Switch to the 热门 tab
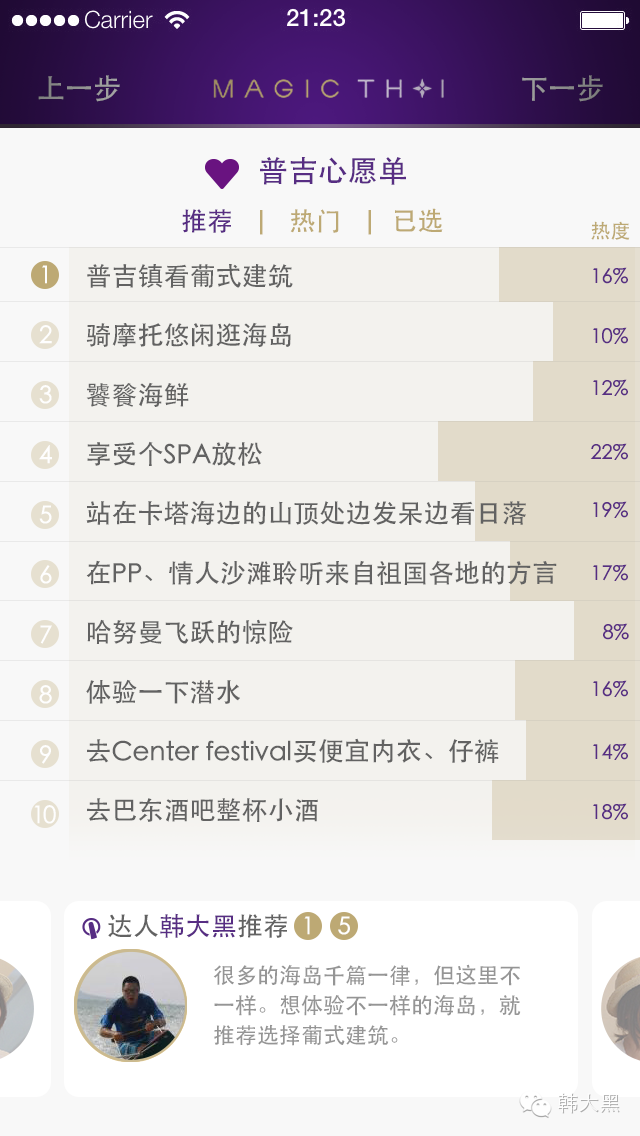Image resolution: width=640 pixels, height=1136 pixels. point(315,221)
